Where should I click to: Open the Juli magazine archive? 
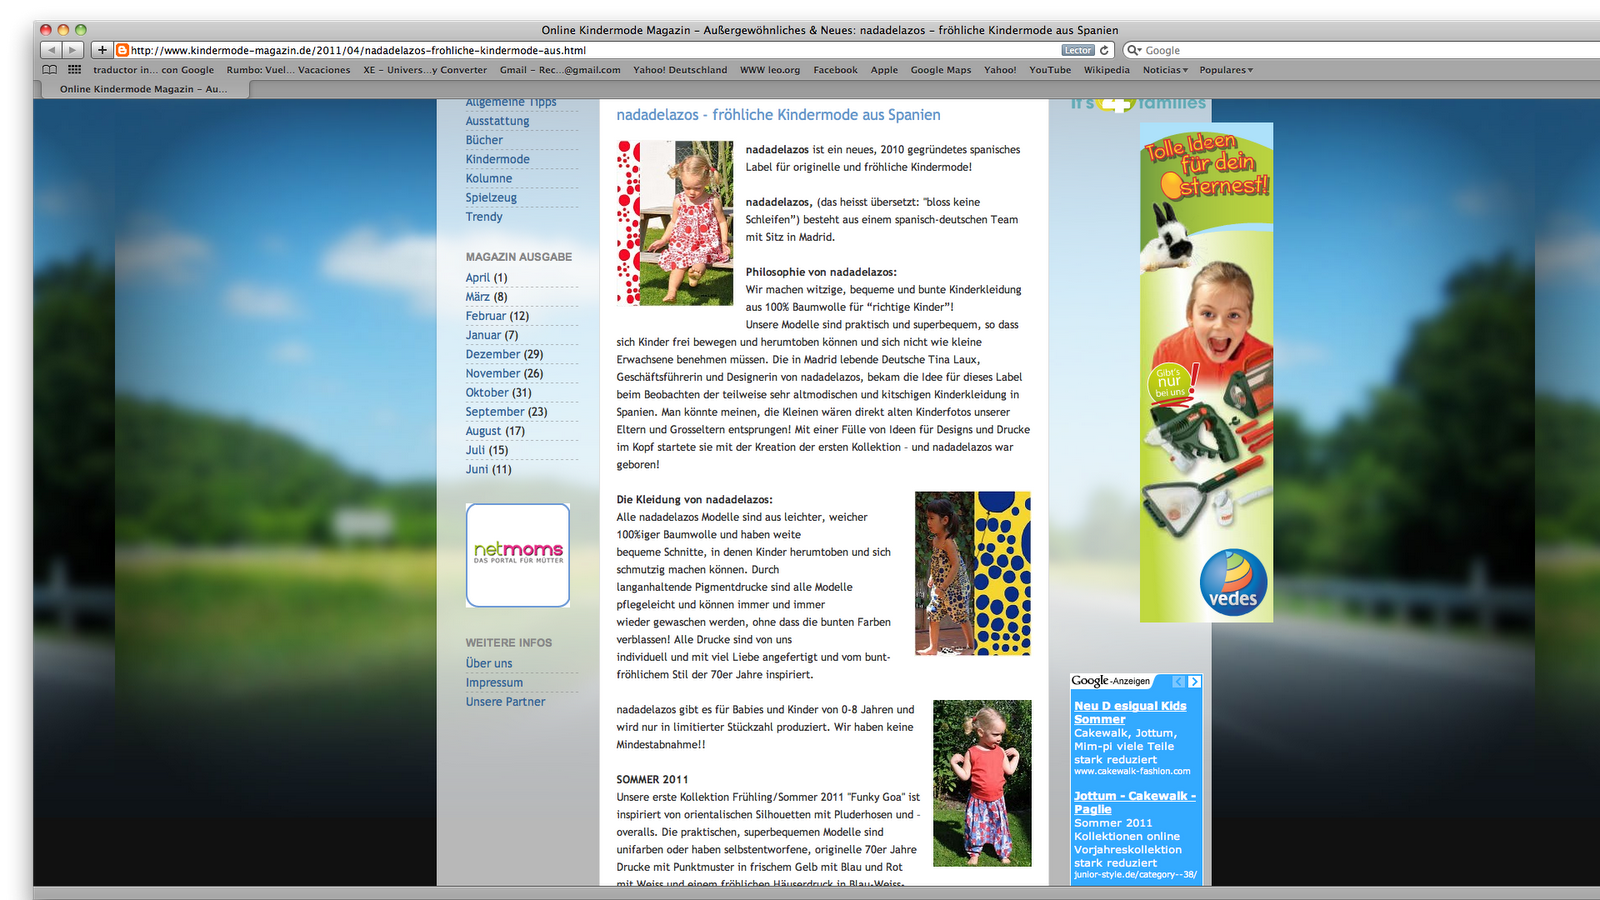tap(475, 450)
